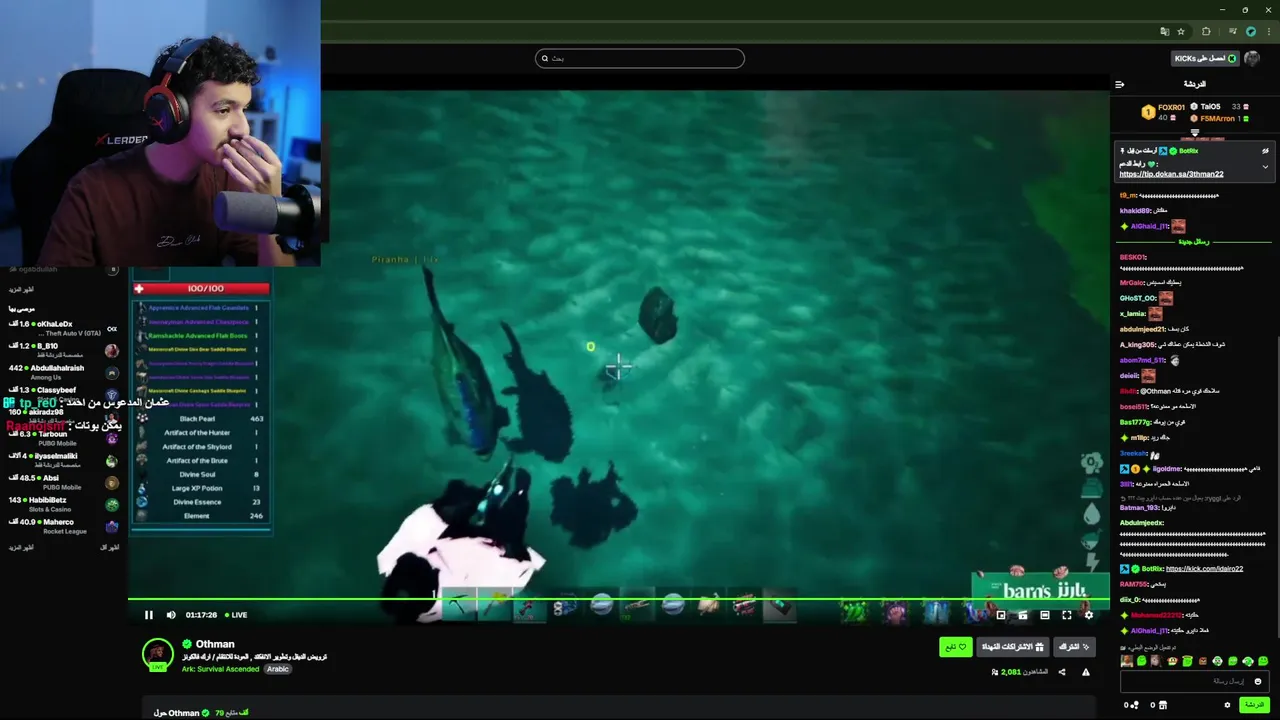The width and height of the screenshot is (1280, 720).
Task: Open the Ark: Survival Ascended category link
Action: [x=220, y=669]
